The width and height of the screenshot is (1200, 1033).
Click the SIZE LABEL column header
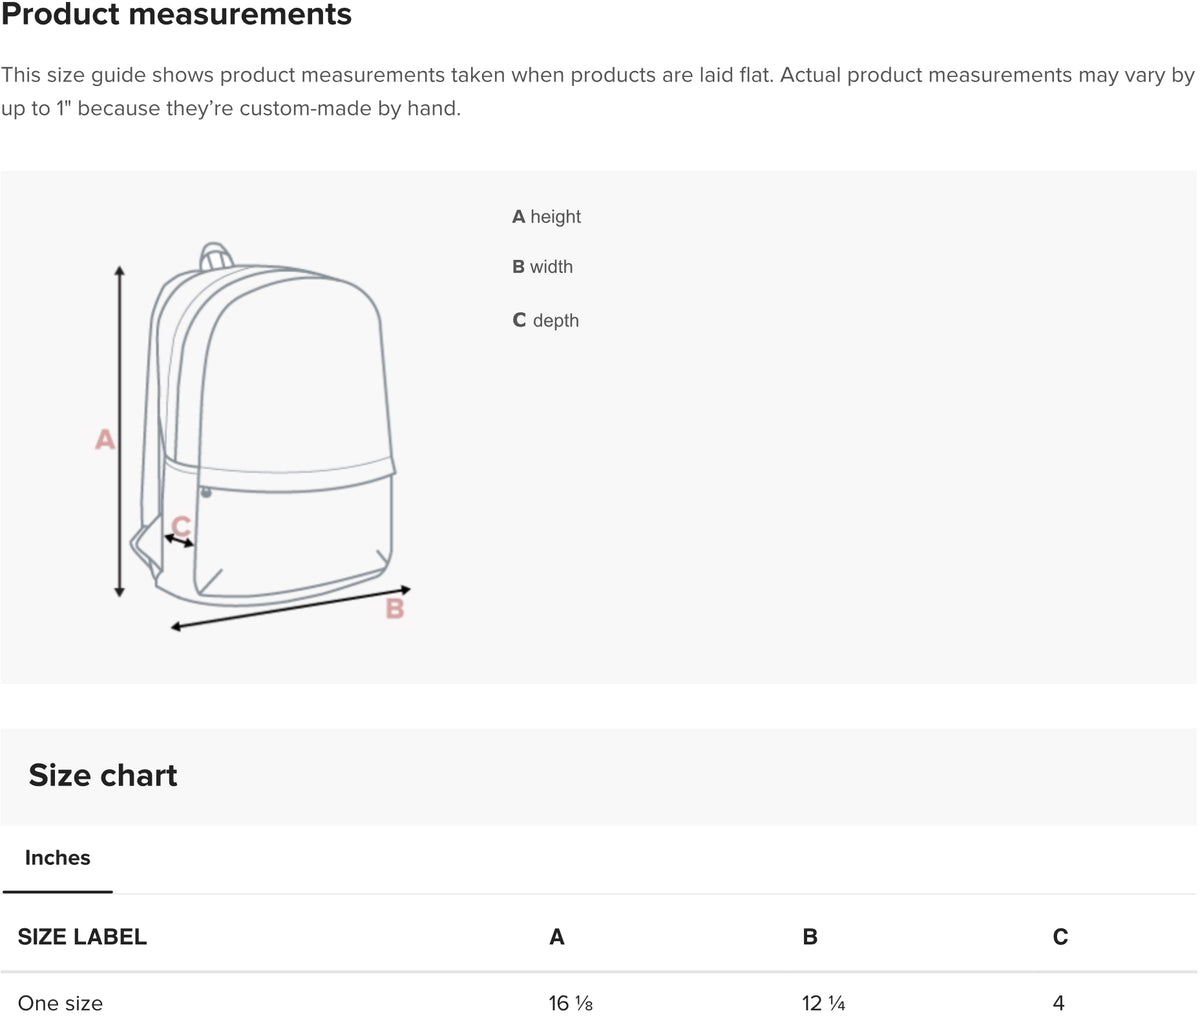click(82, 937)
